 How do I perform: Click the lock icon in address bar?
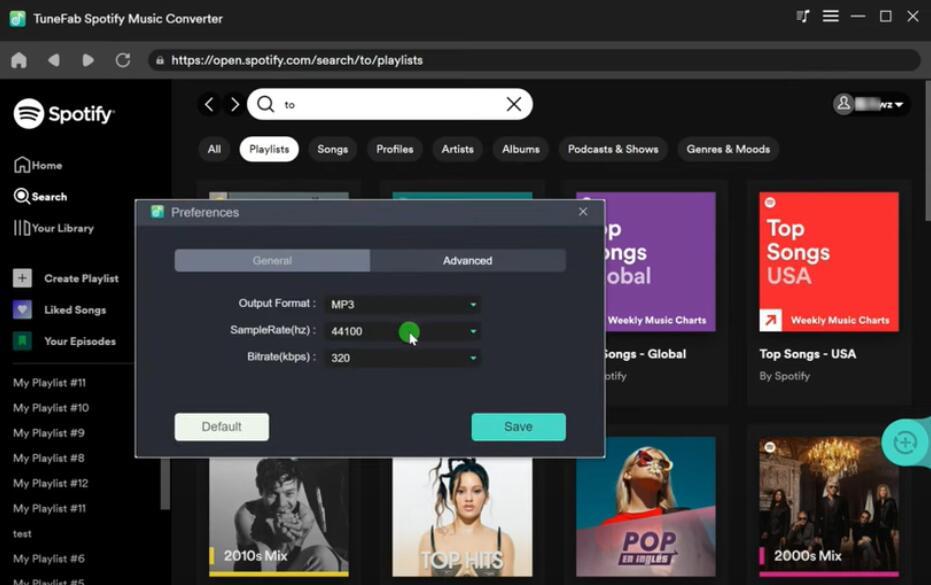coord(160,60)
